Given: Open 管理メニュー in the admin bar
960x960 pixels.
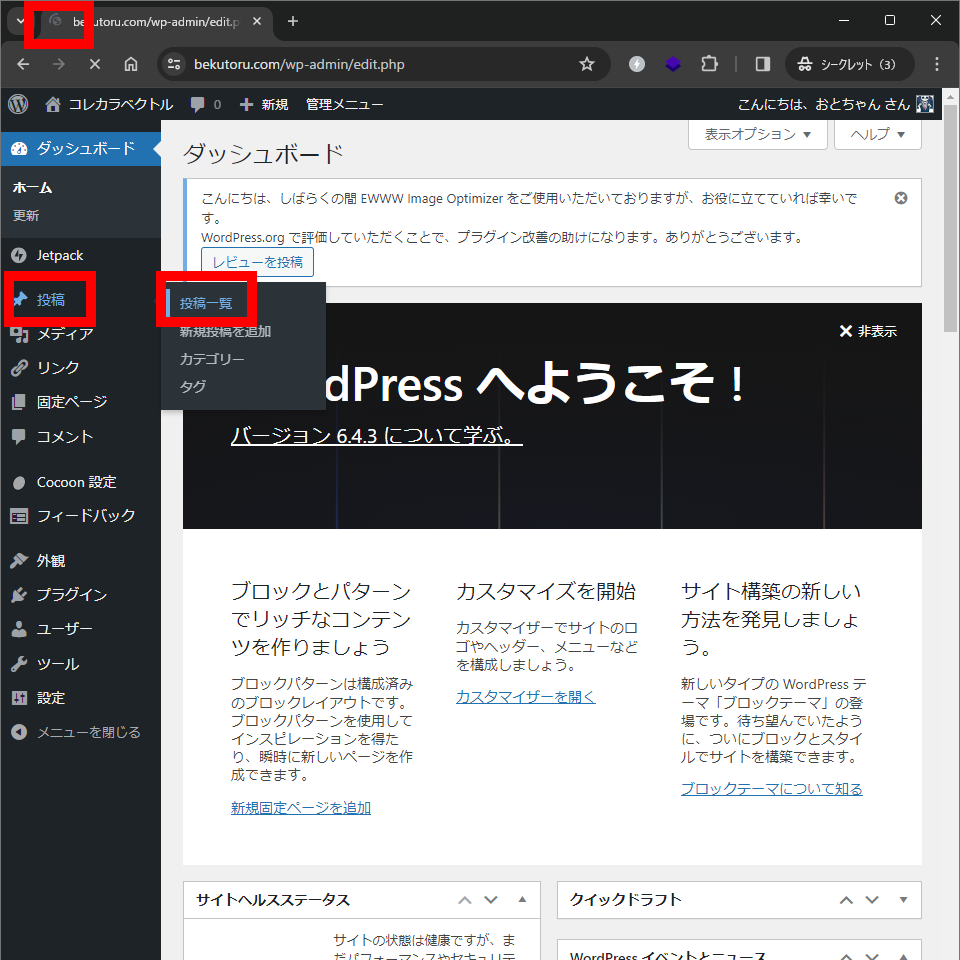Looking at the screenshot, I should click(x=344, y=104).
